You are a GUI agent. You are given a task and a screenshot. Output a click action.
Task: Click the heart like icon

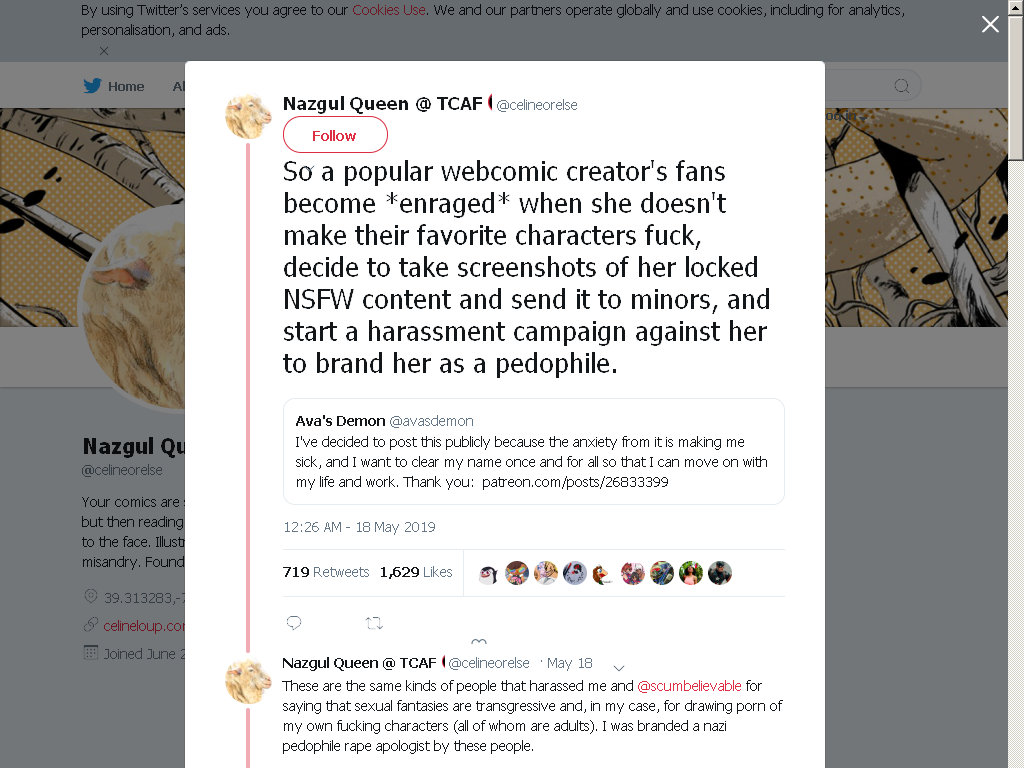click(479, 641)
